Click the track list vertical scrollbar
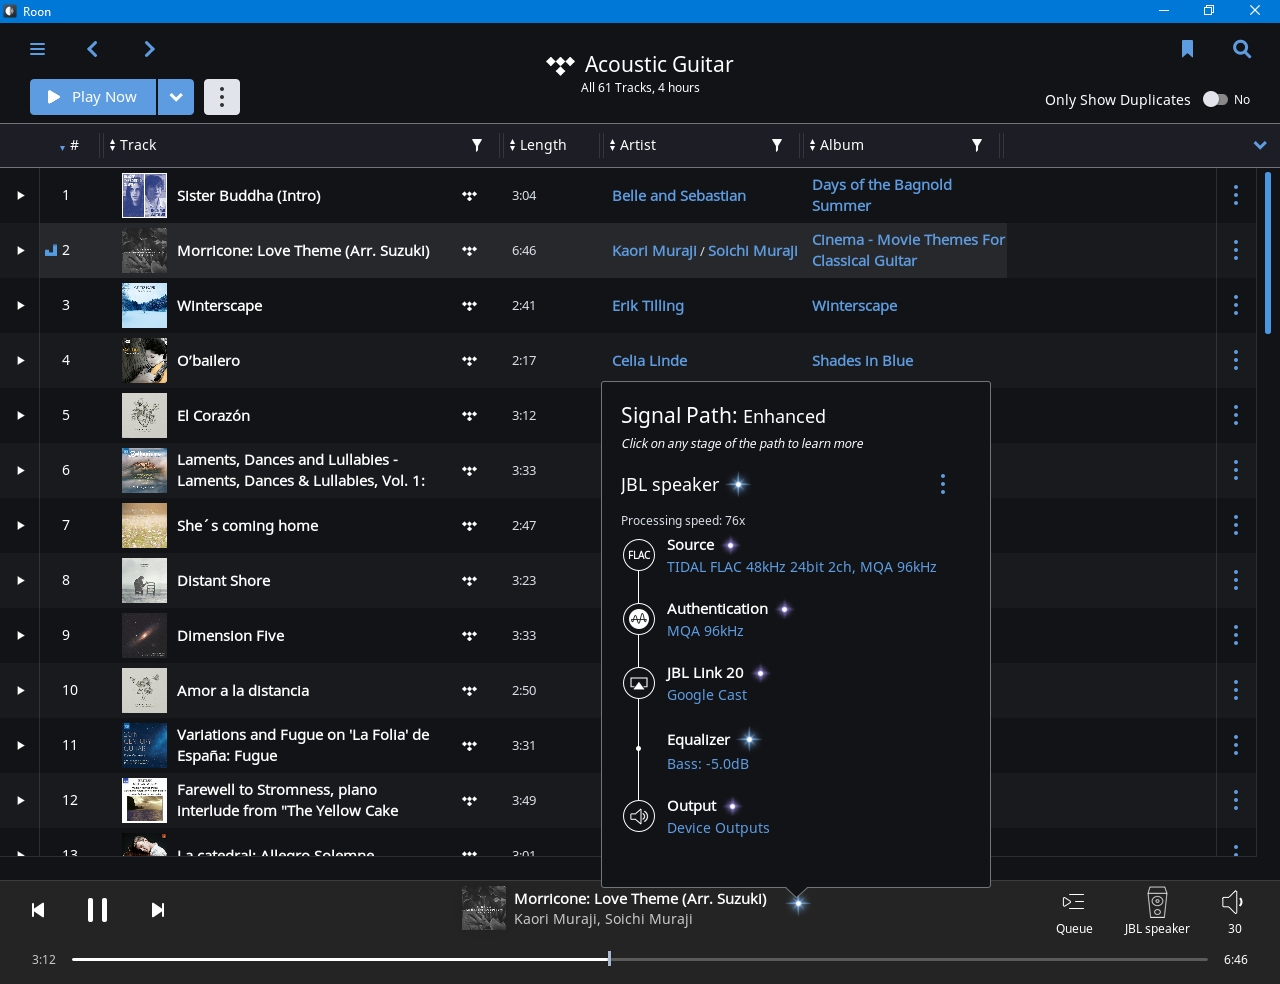The height and width of the screenshot is (984, 1280). click(x=1268, y=253)
